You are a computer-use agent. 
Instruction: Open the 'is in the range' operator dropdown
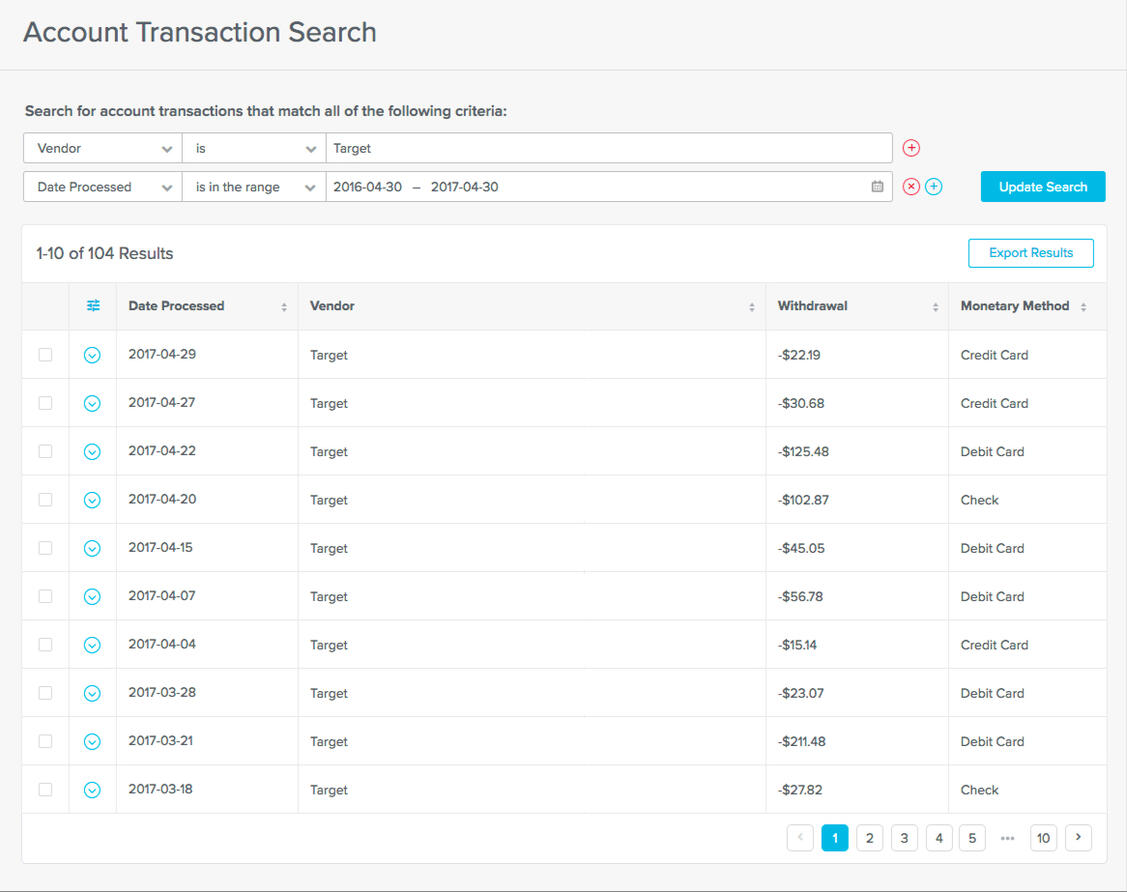253,186
